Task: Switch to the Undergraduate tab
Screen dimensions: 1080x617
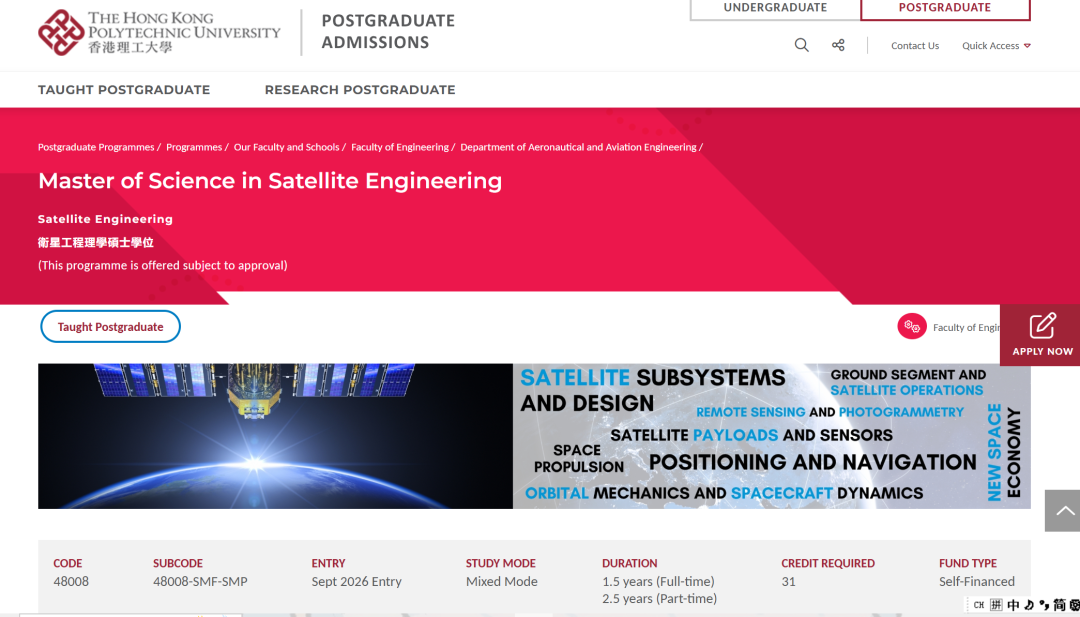Action: [x=775, y=8]
